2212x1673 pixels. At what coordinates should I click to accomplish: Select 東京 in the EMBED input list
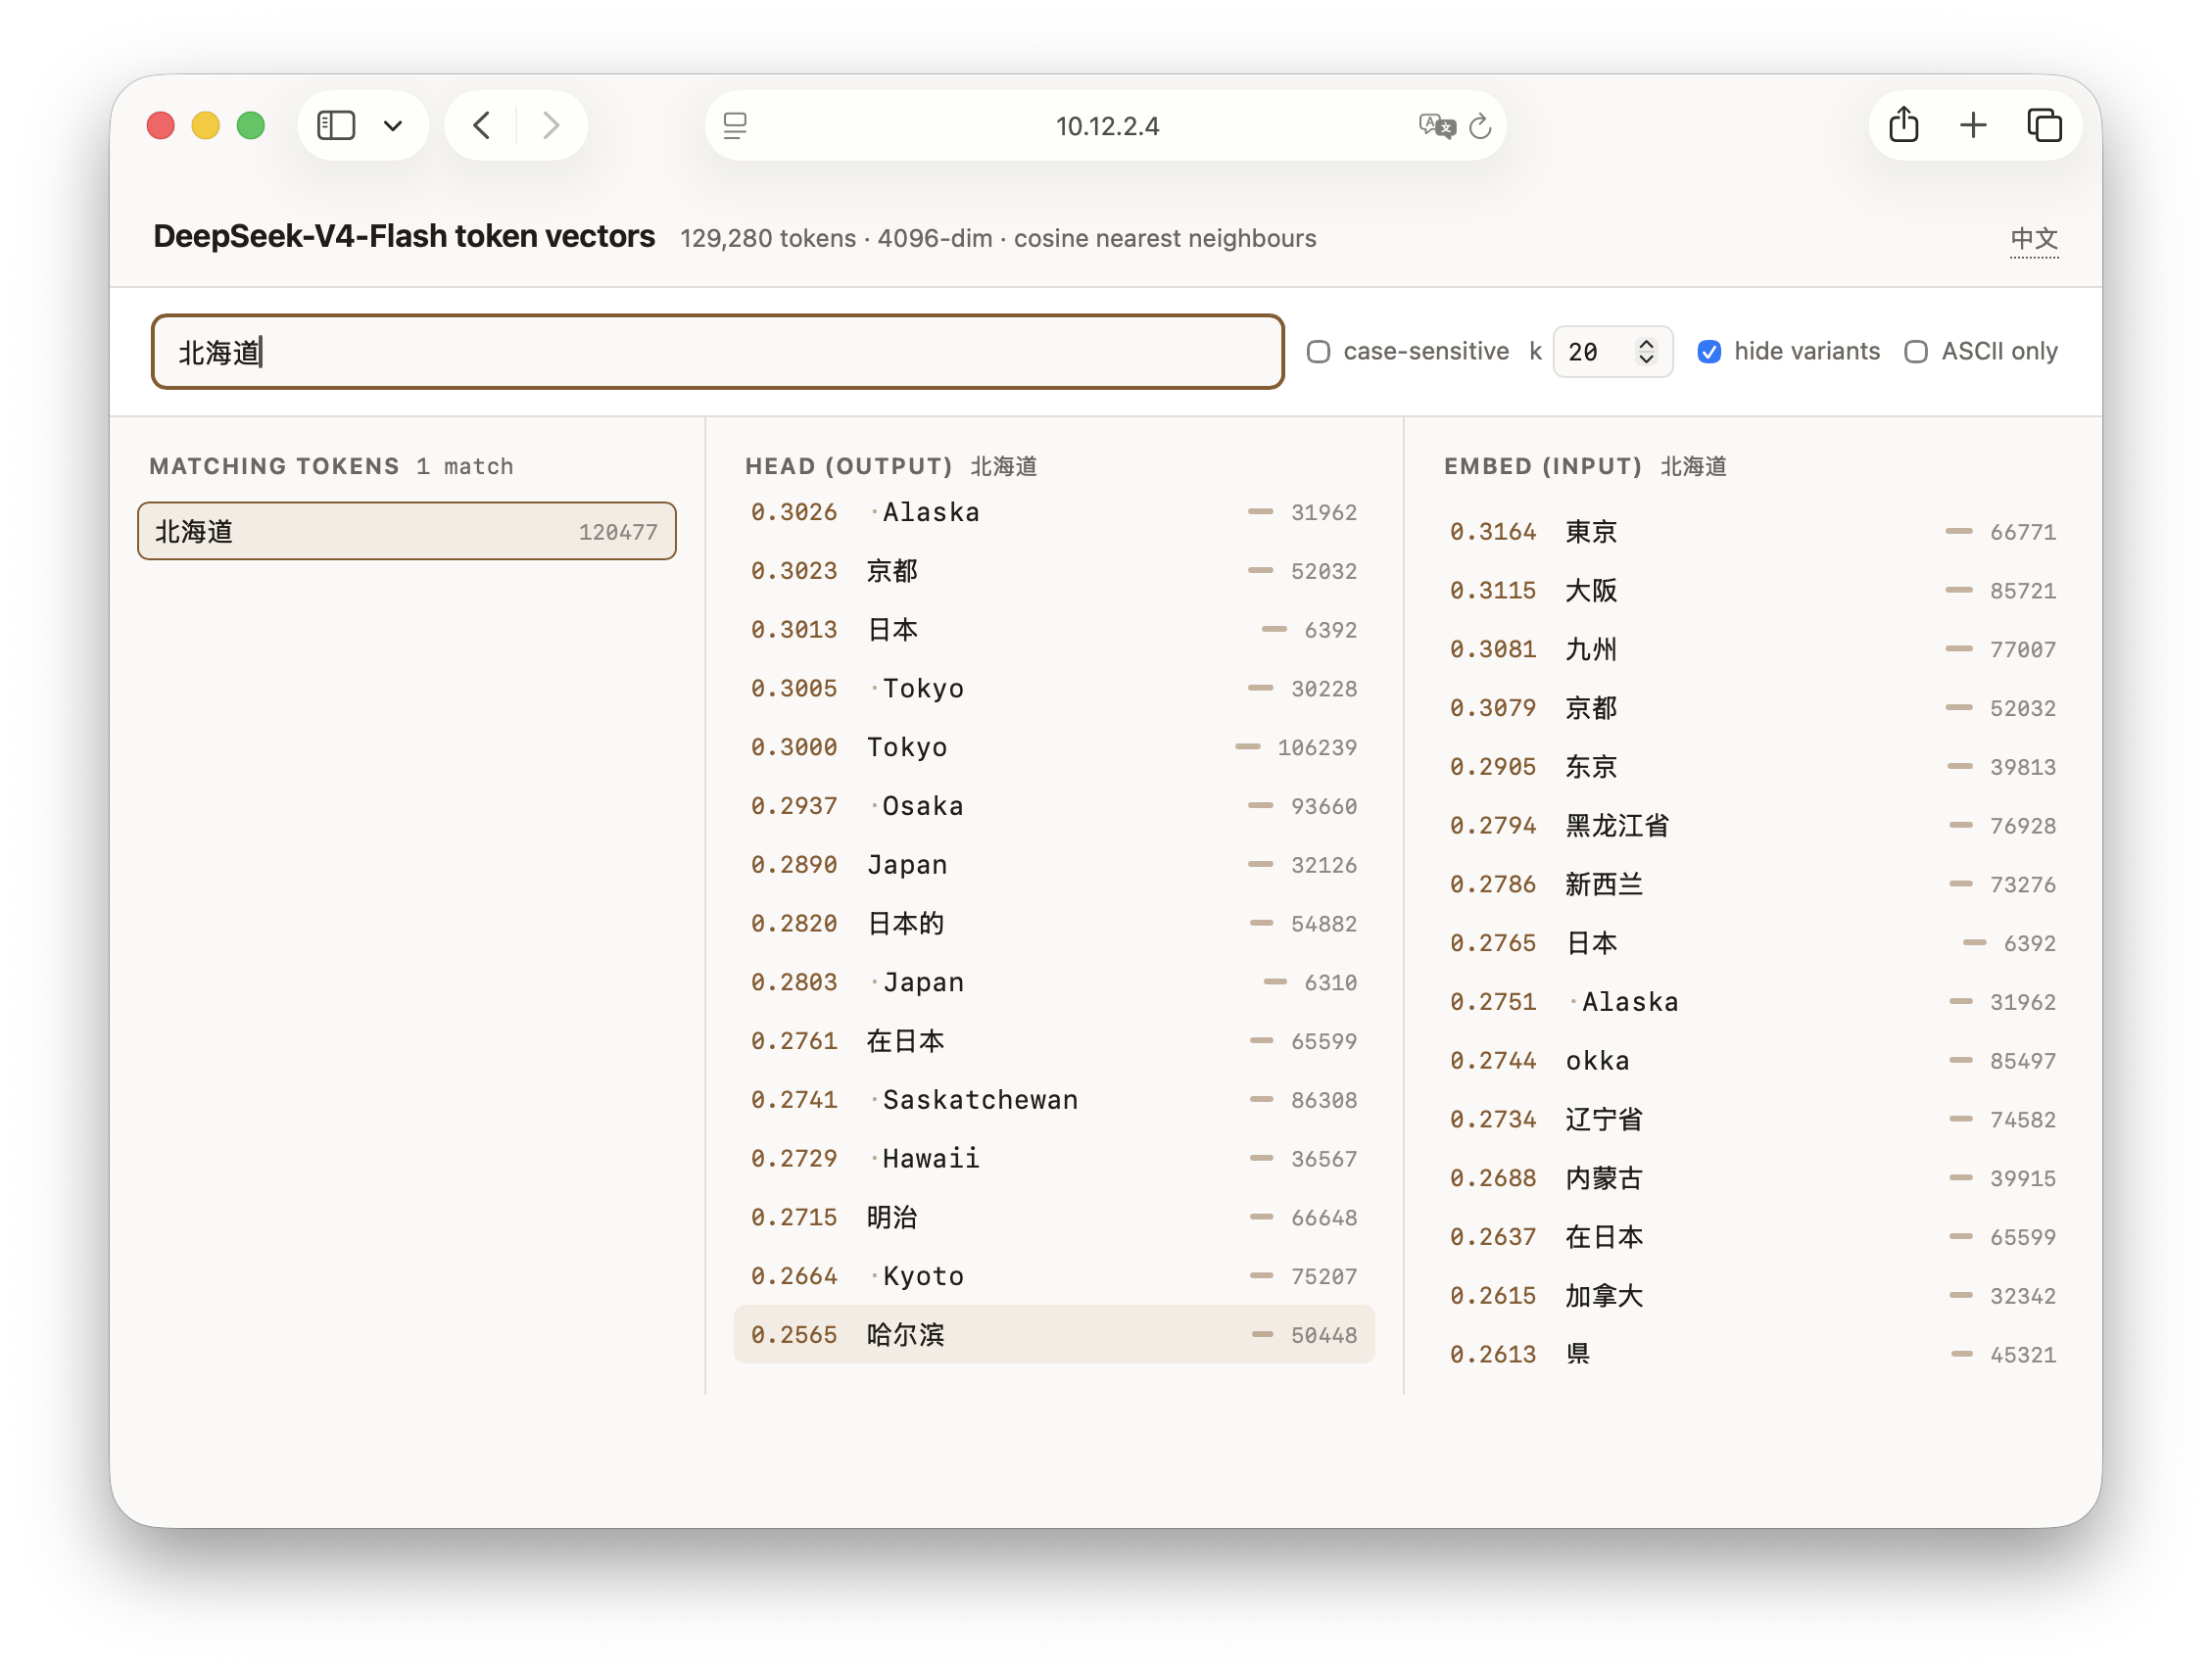click(1752, 532)
